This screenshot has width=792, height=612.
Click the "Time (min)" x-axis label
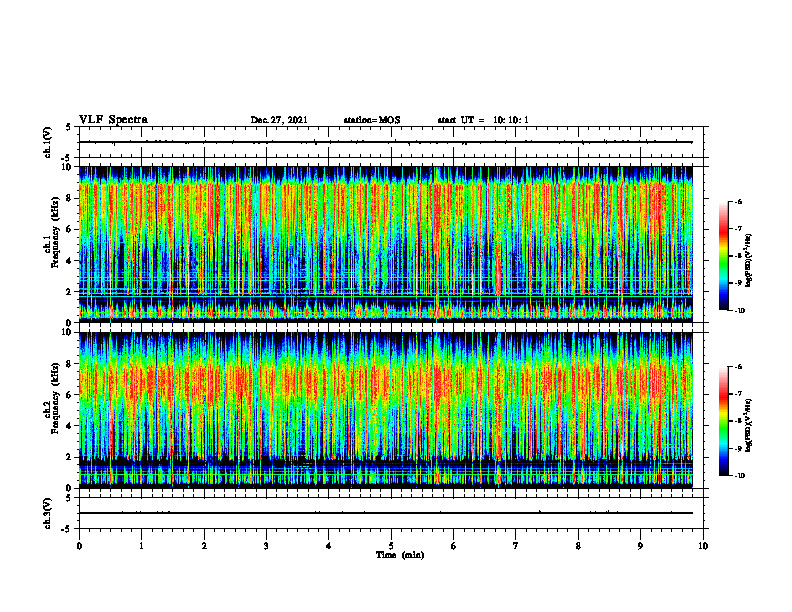click(400, 555)
